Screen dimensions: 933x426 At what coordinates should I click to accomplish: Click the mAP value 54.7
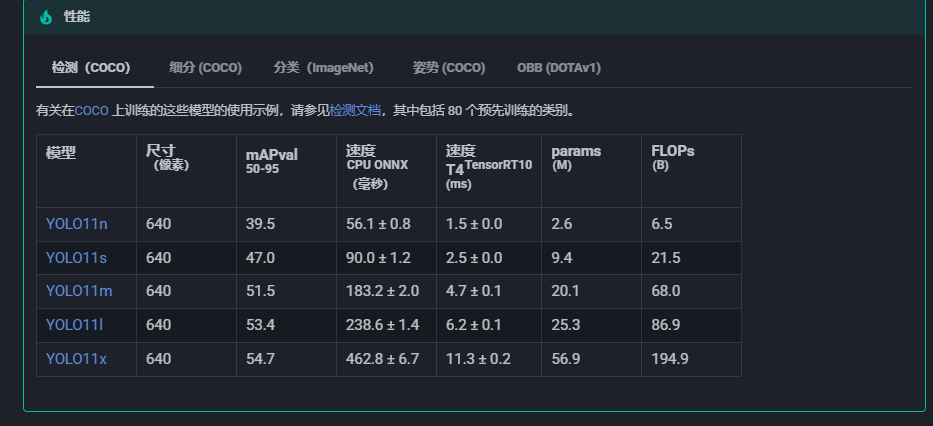click(261, 359)
